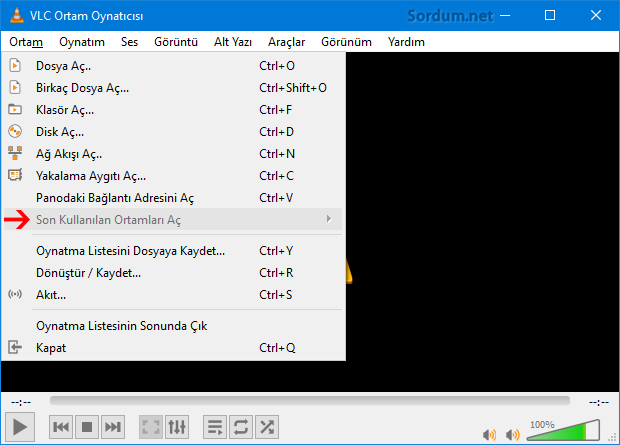Select Klasör Aç... menu item

173,110
